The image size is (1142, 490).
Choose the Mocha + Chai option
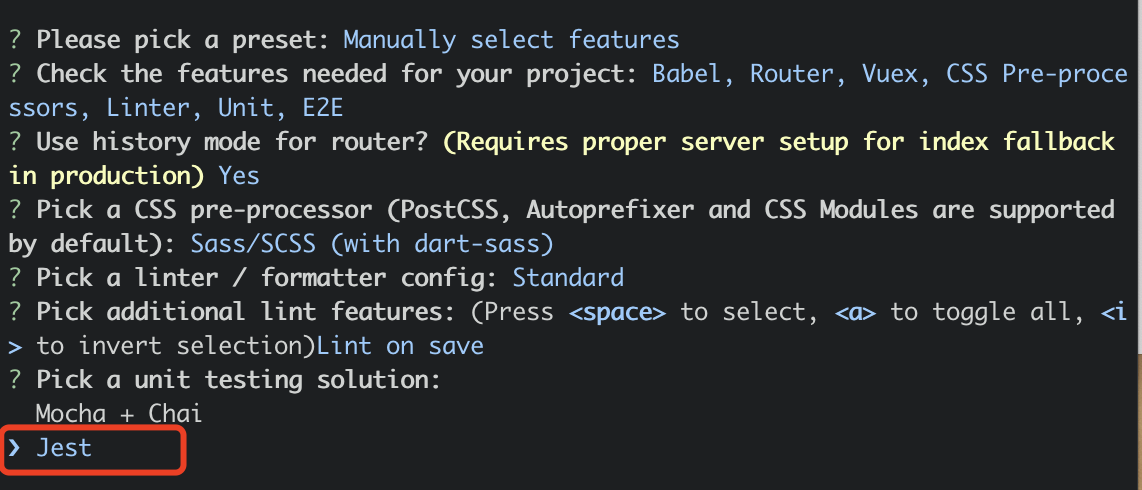[118, 413]
